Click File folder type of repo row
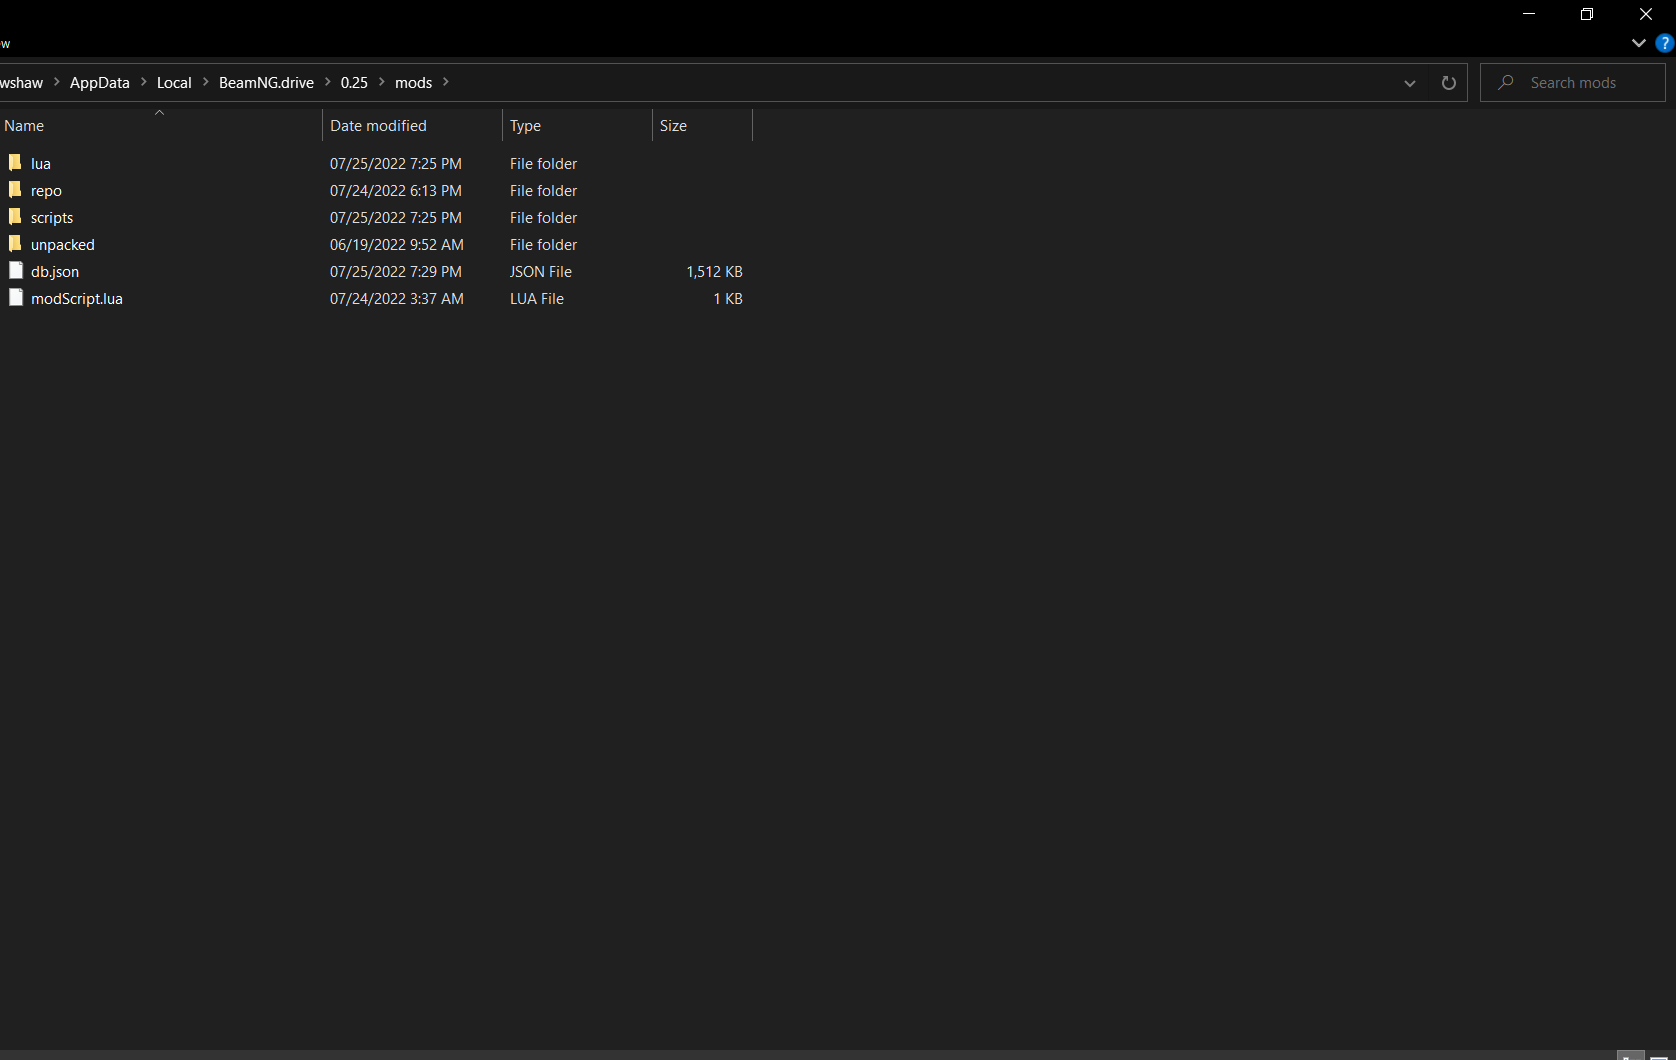This screenshot has height=1060, width=1676. click(544, 191)
